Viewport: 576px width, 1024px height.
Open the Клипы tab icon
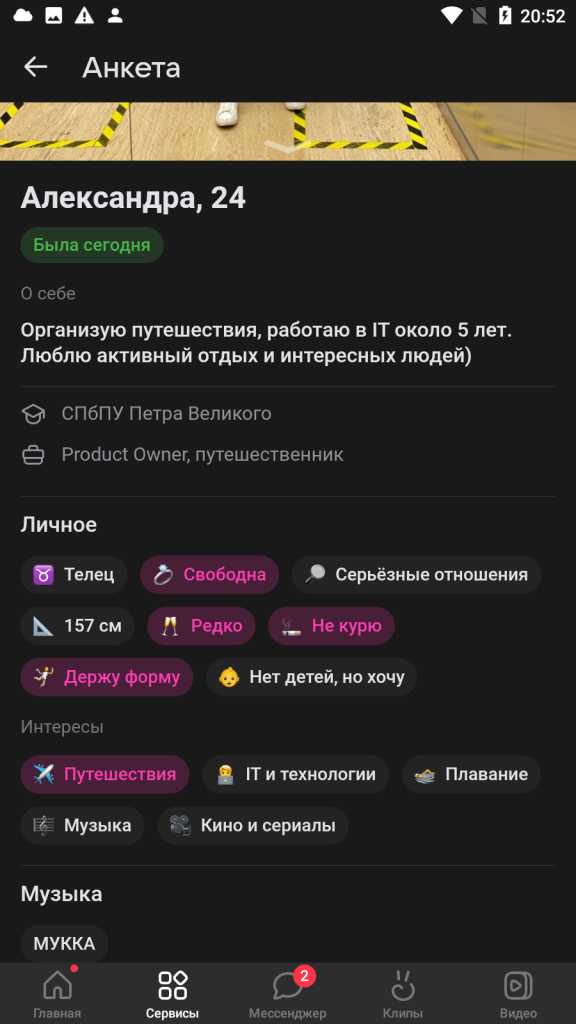(403, 985)
